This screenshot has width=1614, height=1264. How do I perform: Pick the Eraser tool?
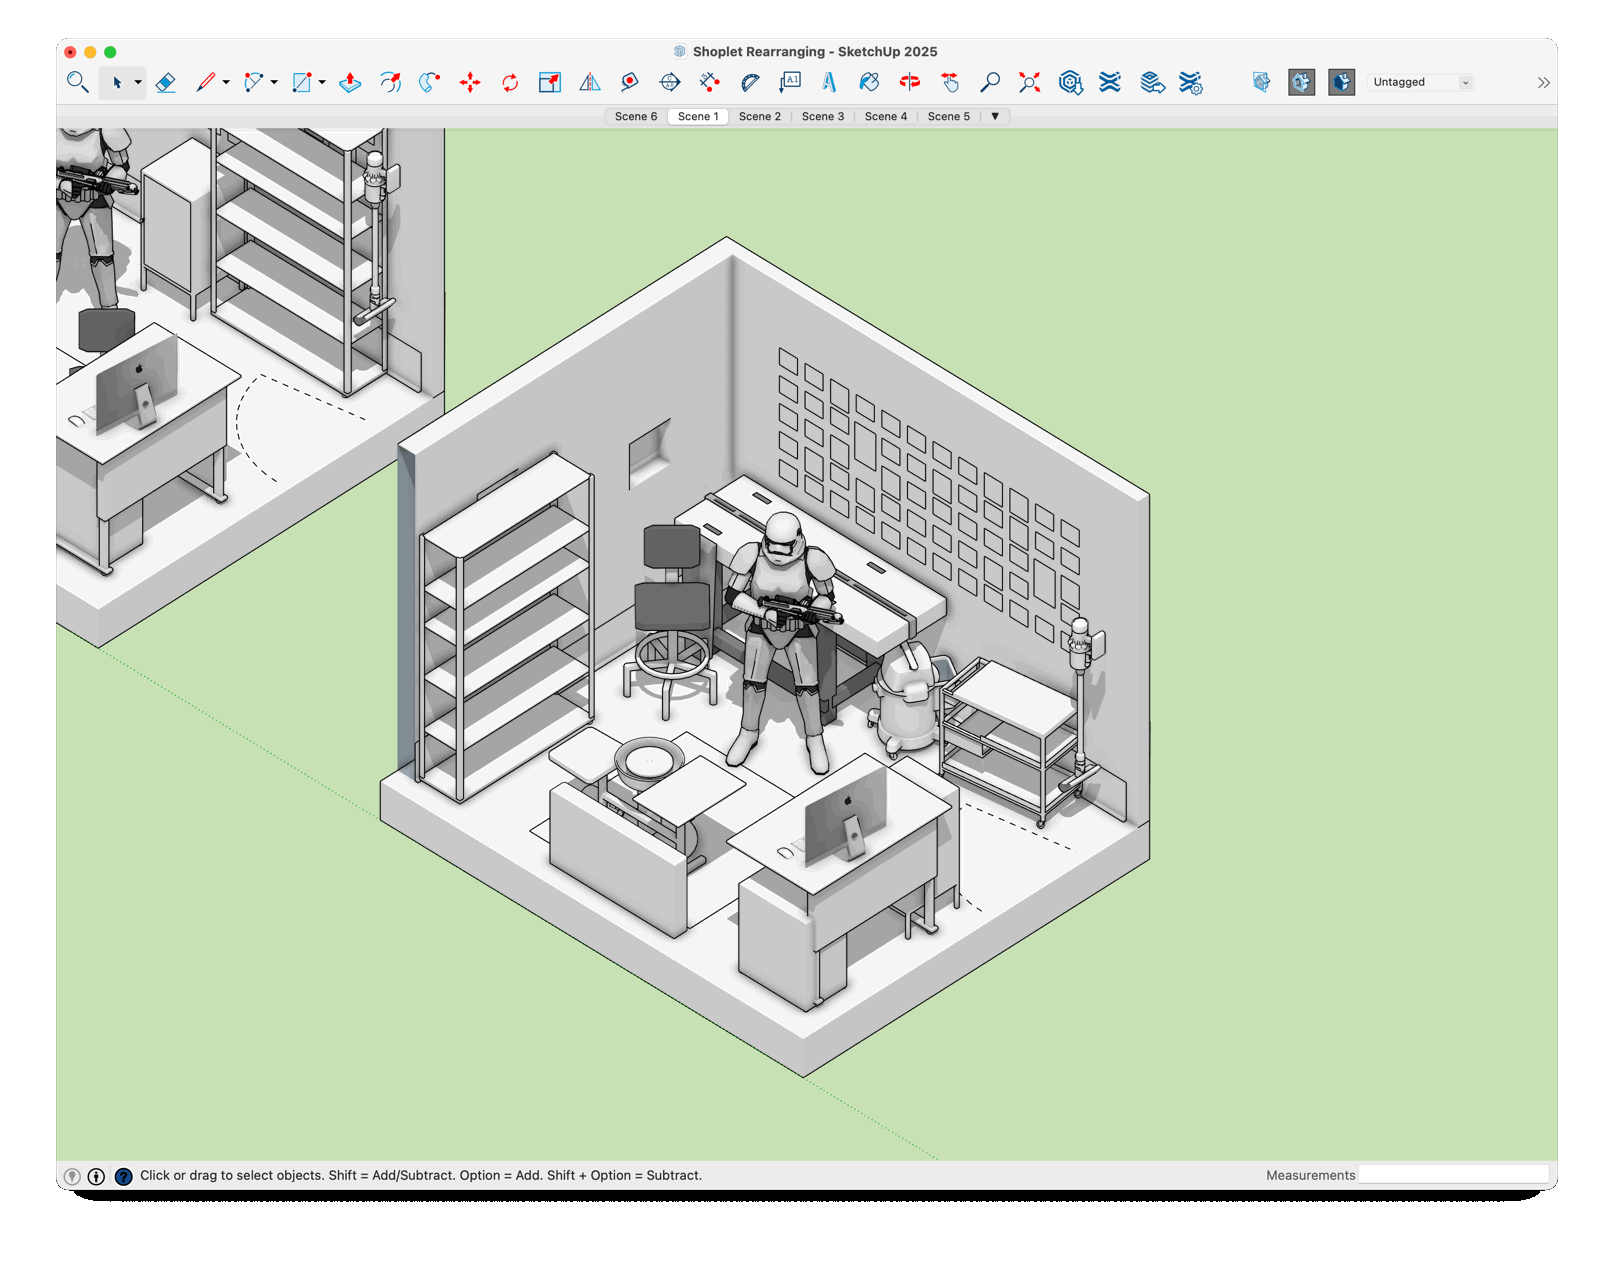[x=166, y=82]
